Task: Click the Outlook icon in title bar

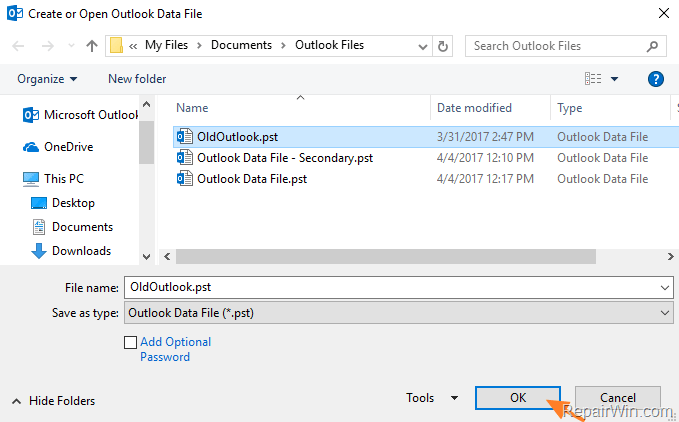Action: (15, 13)
